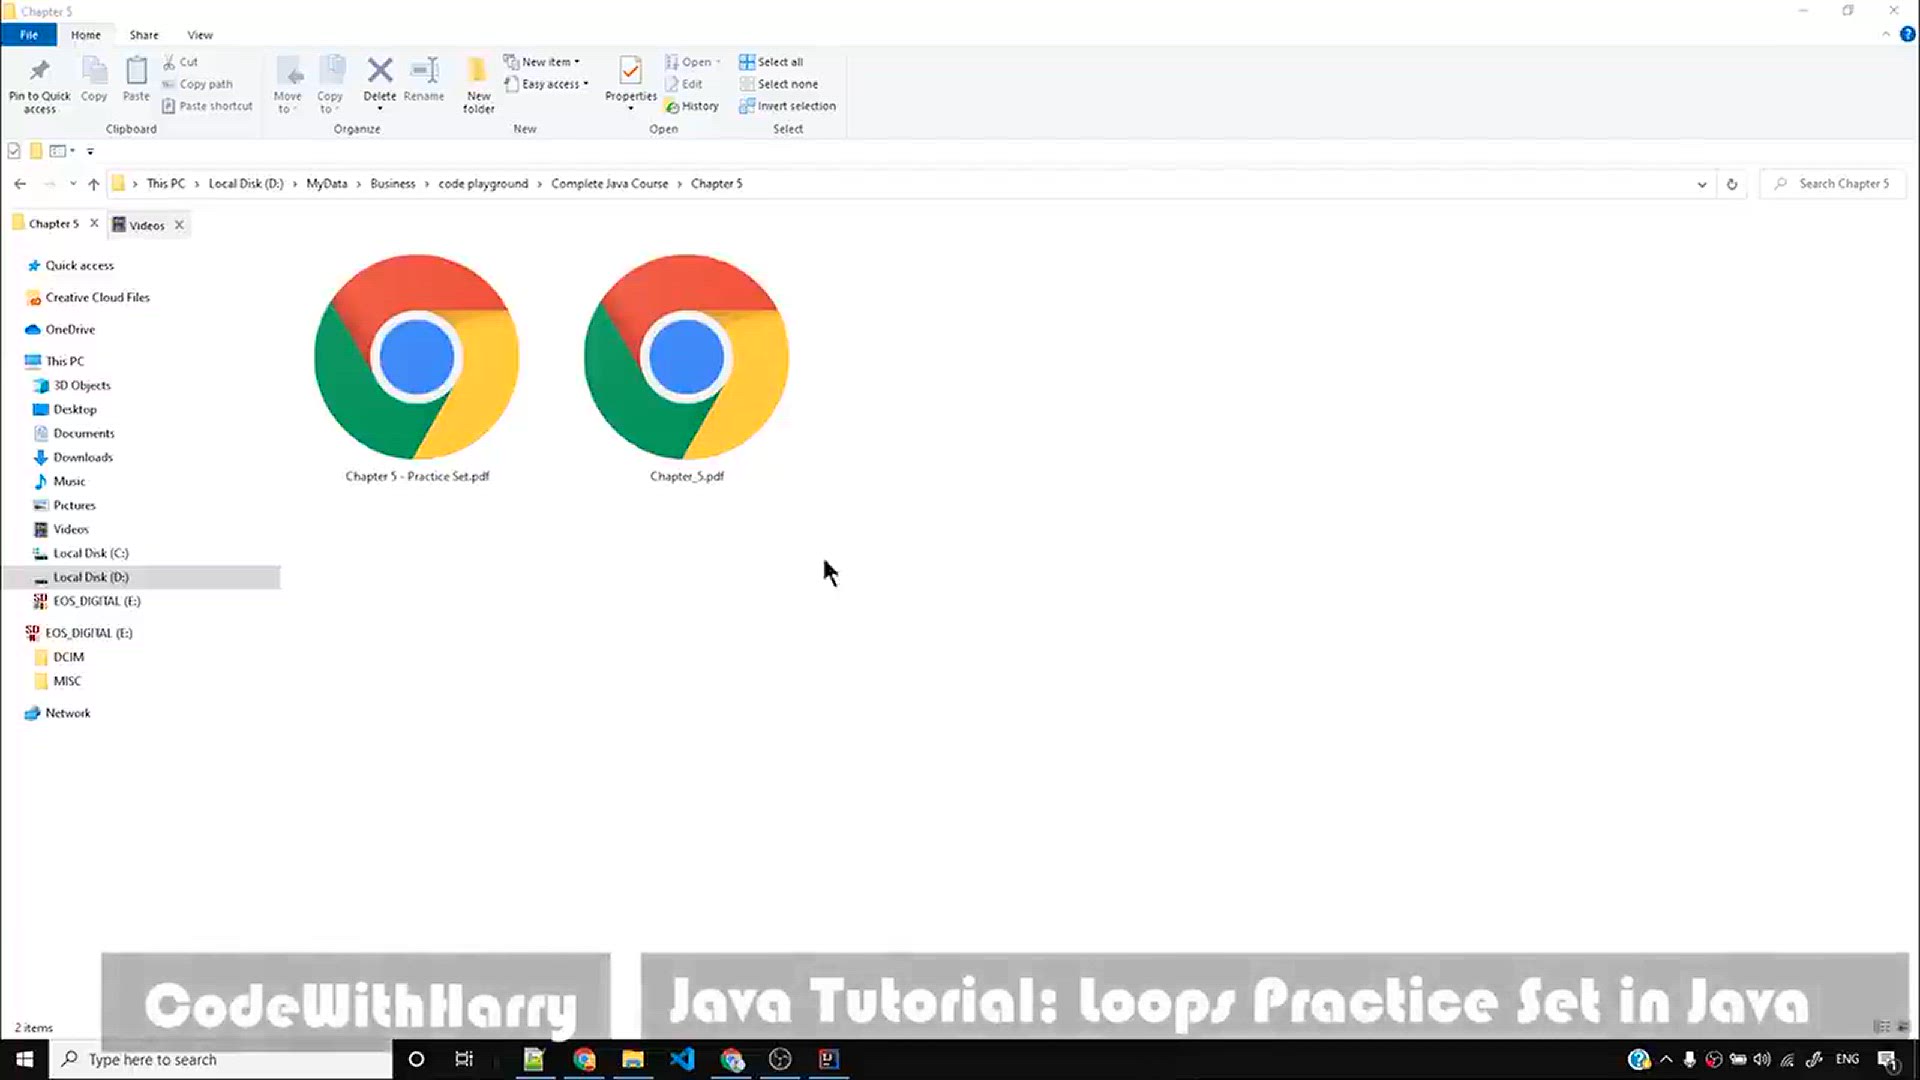Click MyData in the breadcrumb path
This screenshot has width=1920, height=1080.
click(x=326, y=184)
